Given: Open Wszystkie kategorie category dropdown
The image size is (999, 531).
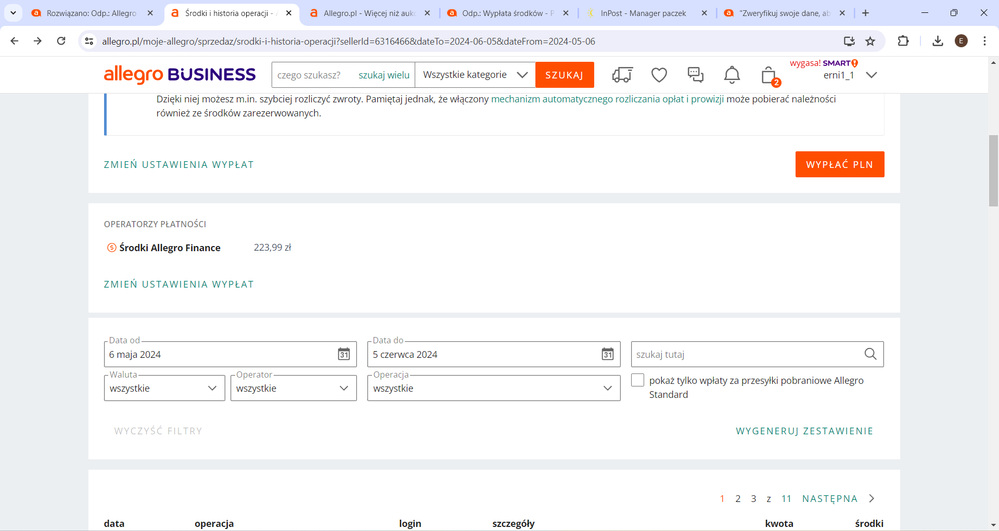Looking at the screenshot, I should tap(475, 75).
